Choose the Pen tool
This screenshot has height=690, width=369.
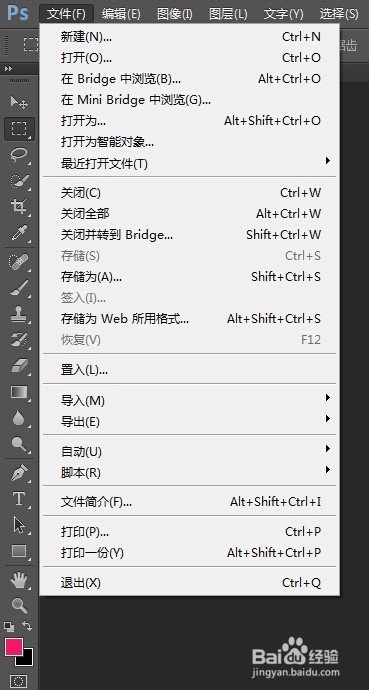(19, 473)
